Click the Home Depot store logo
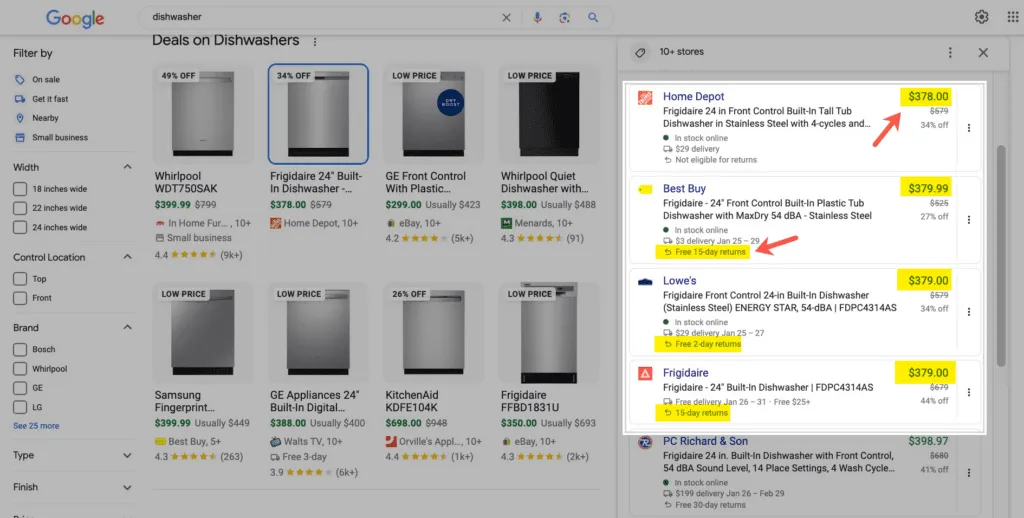The width and height of the screenshot is (1024, 518). point(645,97)
